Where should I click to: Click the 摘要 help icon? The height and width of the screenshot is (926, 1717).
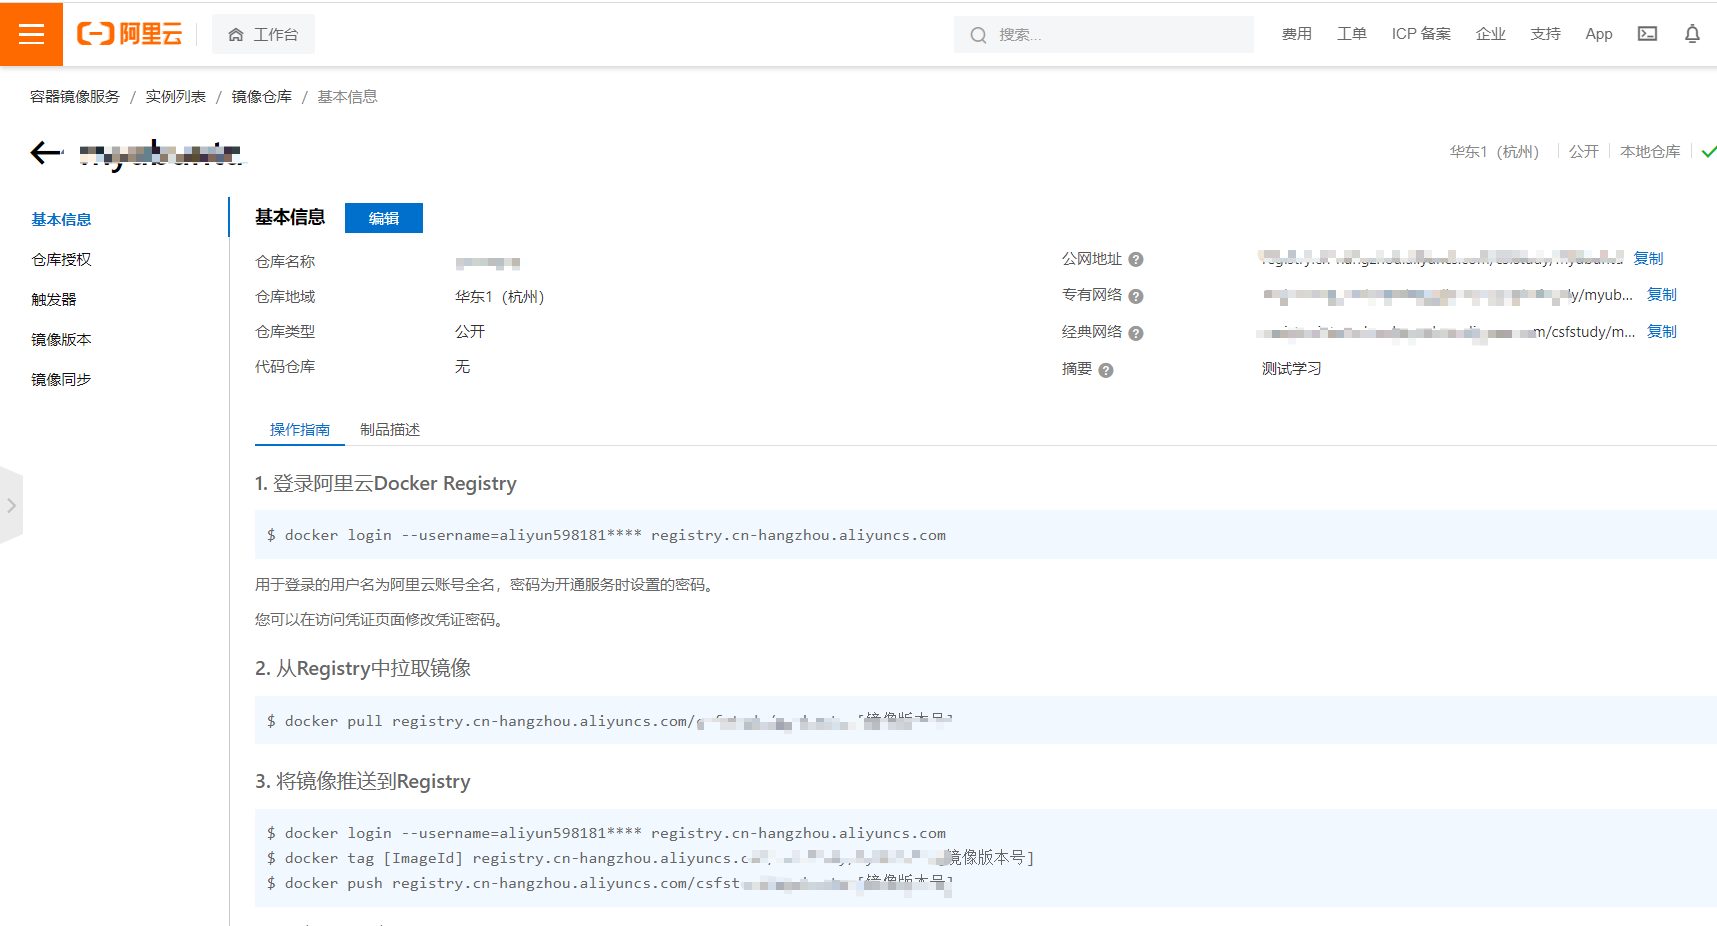[1106, 371]
